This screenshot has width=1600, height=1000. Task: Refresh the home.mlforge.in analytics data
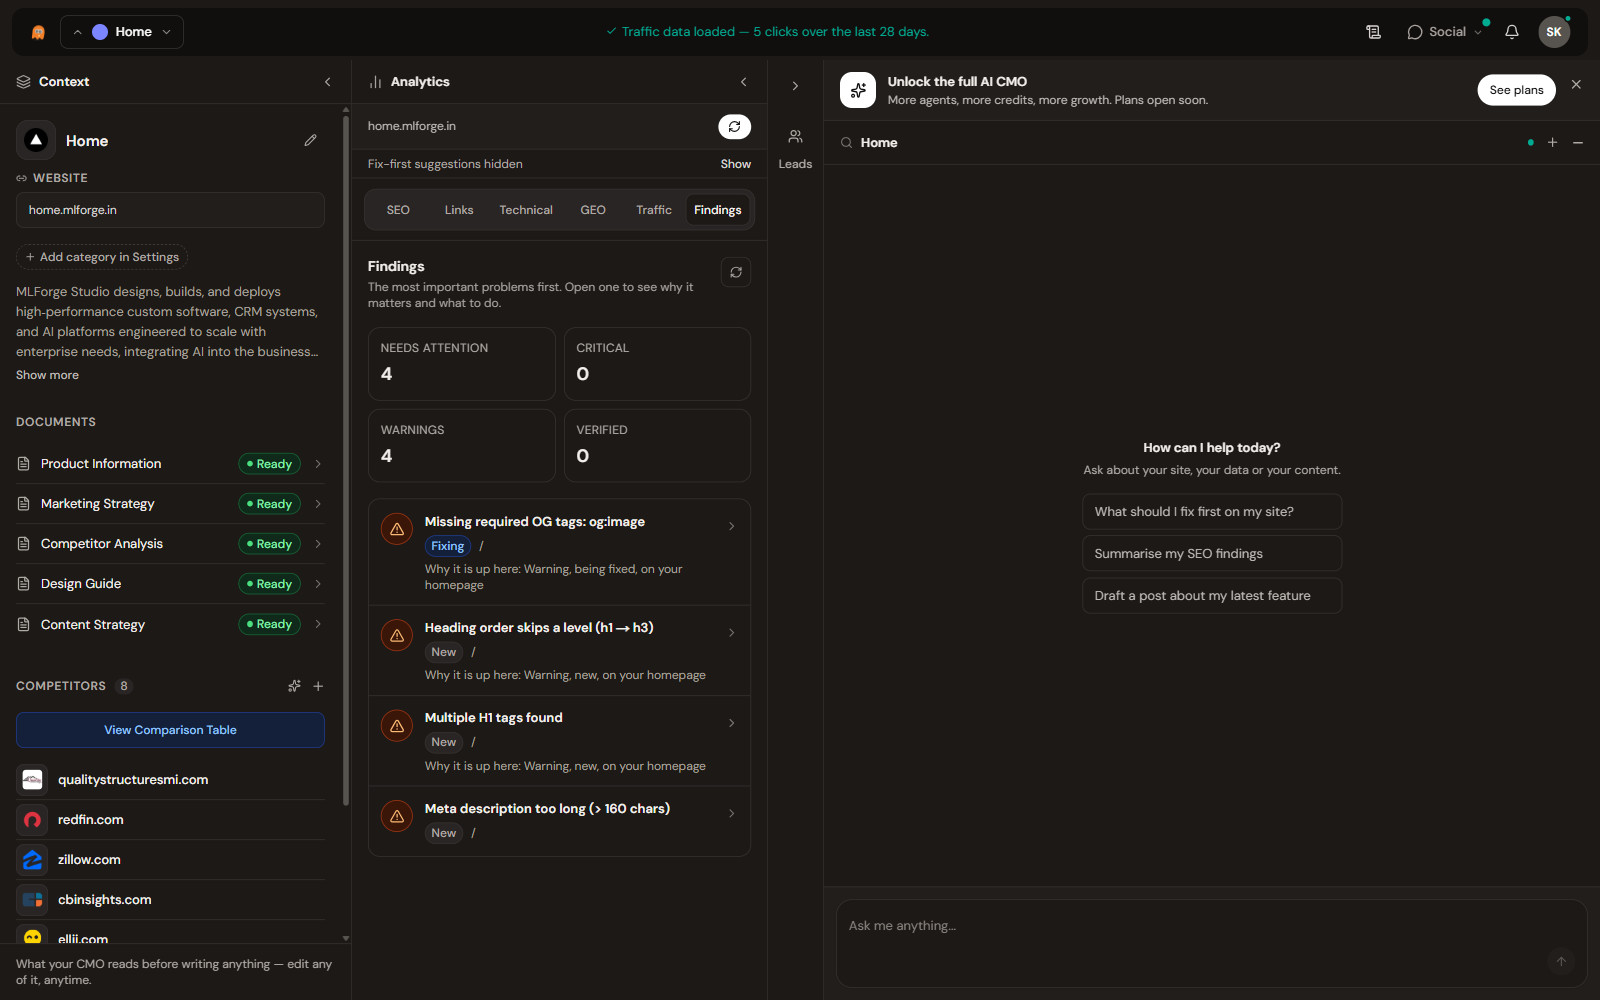(734, 127)
